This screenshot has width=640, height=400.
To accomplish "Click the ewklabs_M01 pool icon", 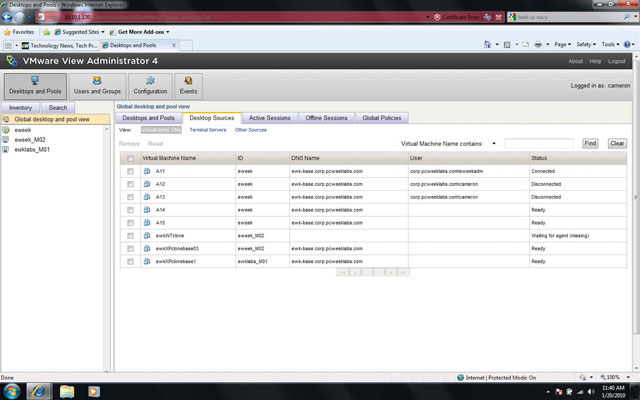I will (x=6, y=149).
